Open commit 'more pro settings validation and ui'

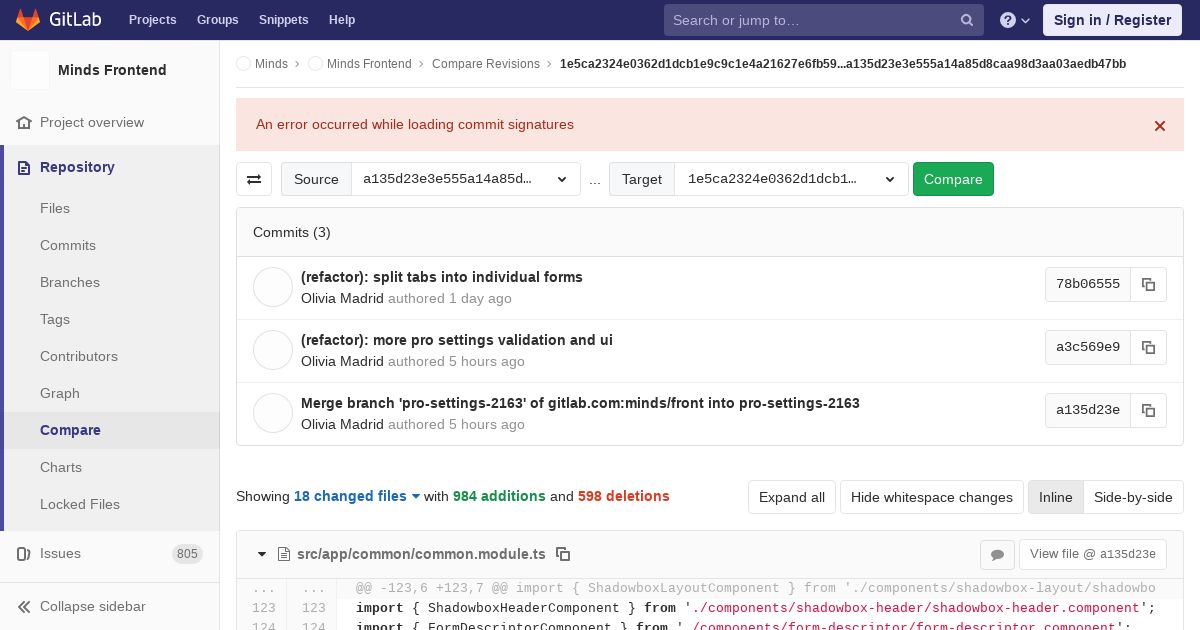457,340
